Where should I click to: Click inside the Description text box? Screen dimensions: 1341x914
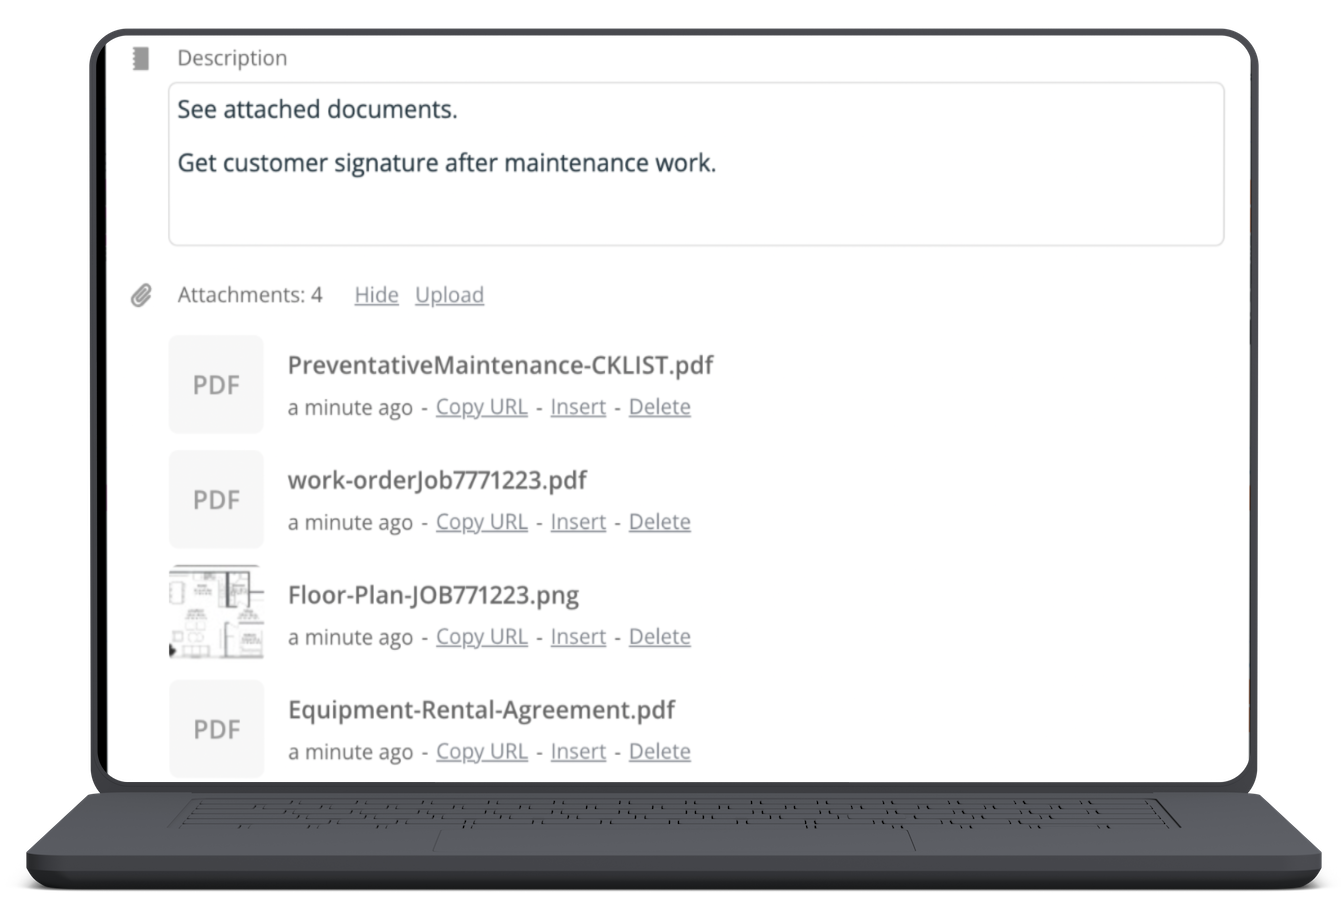click(x=696, y=164)
